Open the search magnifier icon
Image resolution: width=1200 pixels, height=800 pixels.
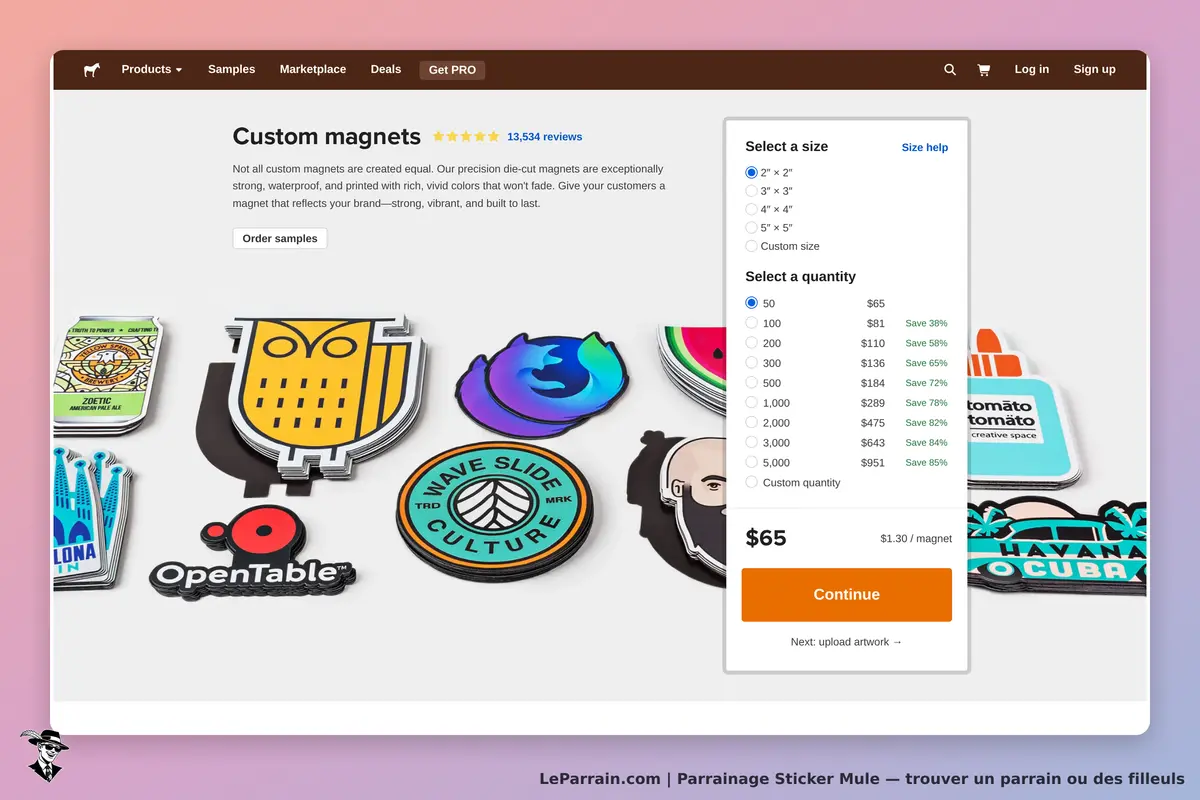click(950, 70)
